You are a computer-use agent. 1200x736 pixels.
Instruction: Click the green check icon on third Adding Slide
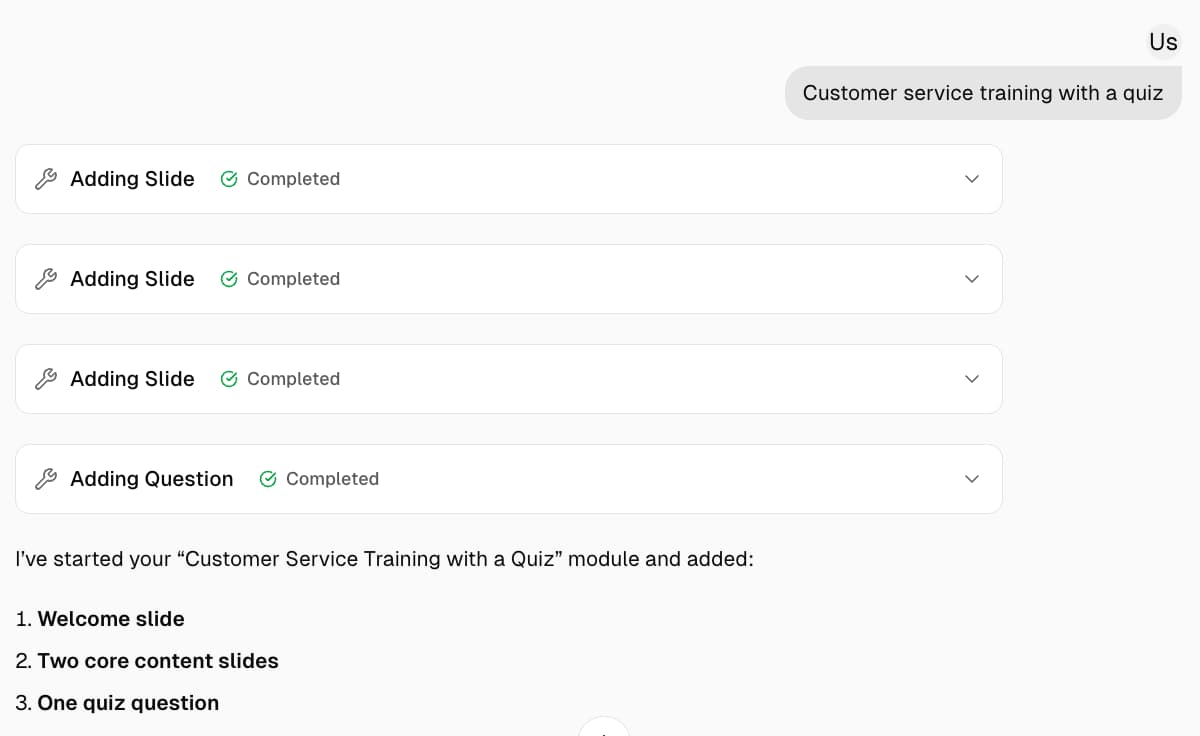pyautogui.click(x=229, y=379)
